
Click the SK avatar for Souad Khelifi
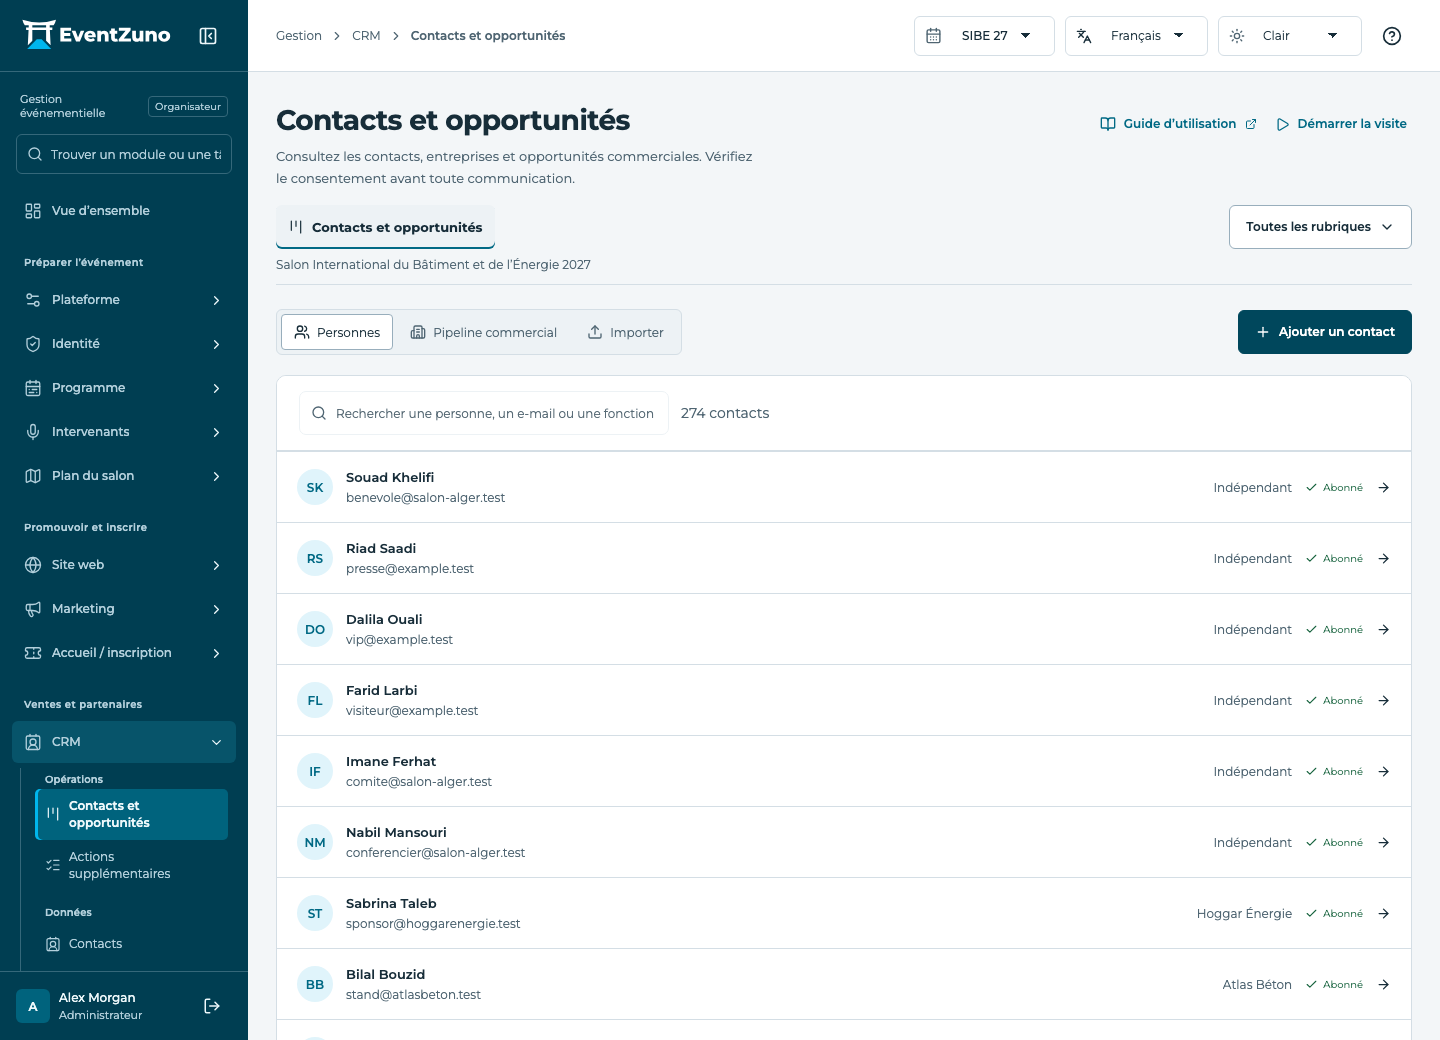(315, 488)
